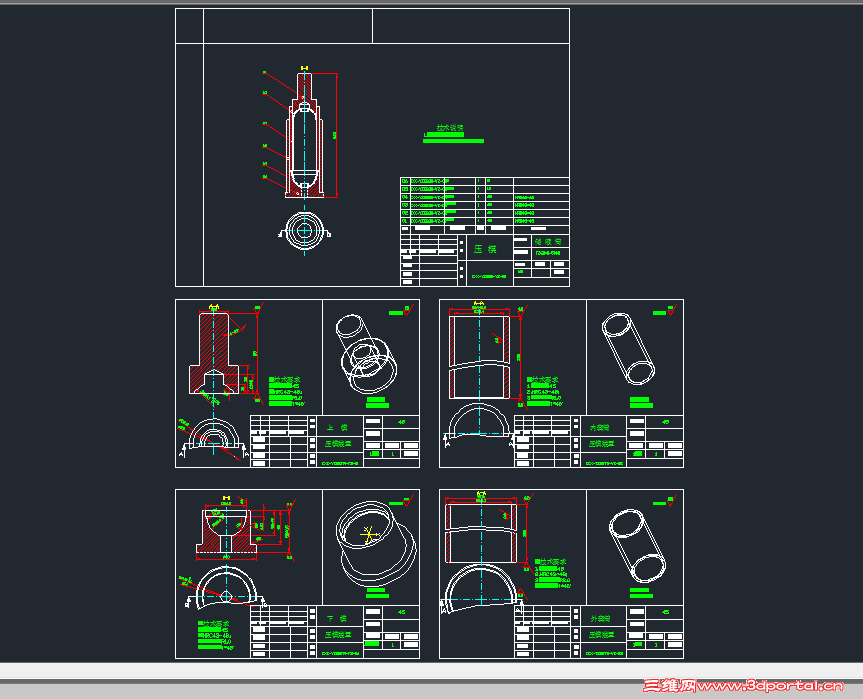
Task: Click the flanged-cup wireframe in the 下模 sheet
Action: click(376, 543)
